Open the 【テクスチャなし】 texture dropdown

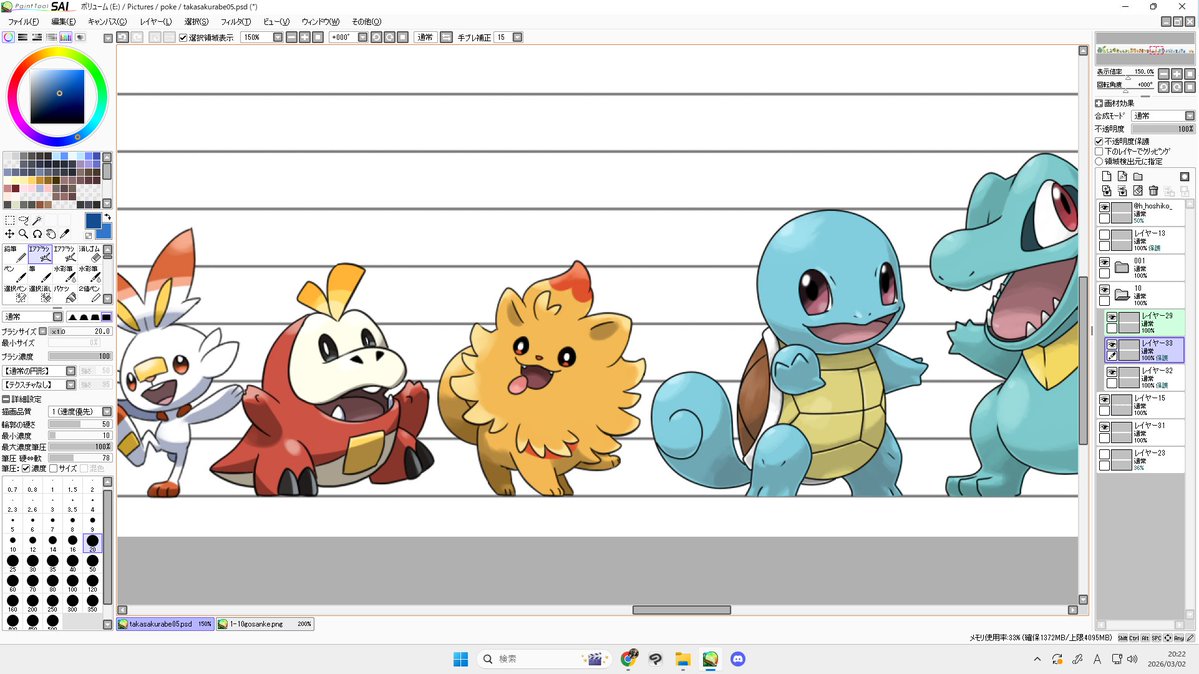[40, 385]
